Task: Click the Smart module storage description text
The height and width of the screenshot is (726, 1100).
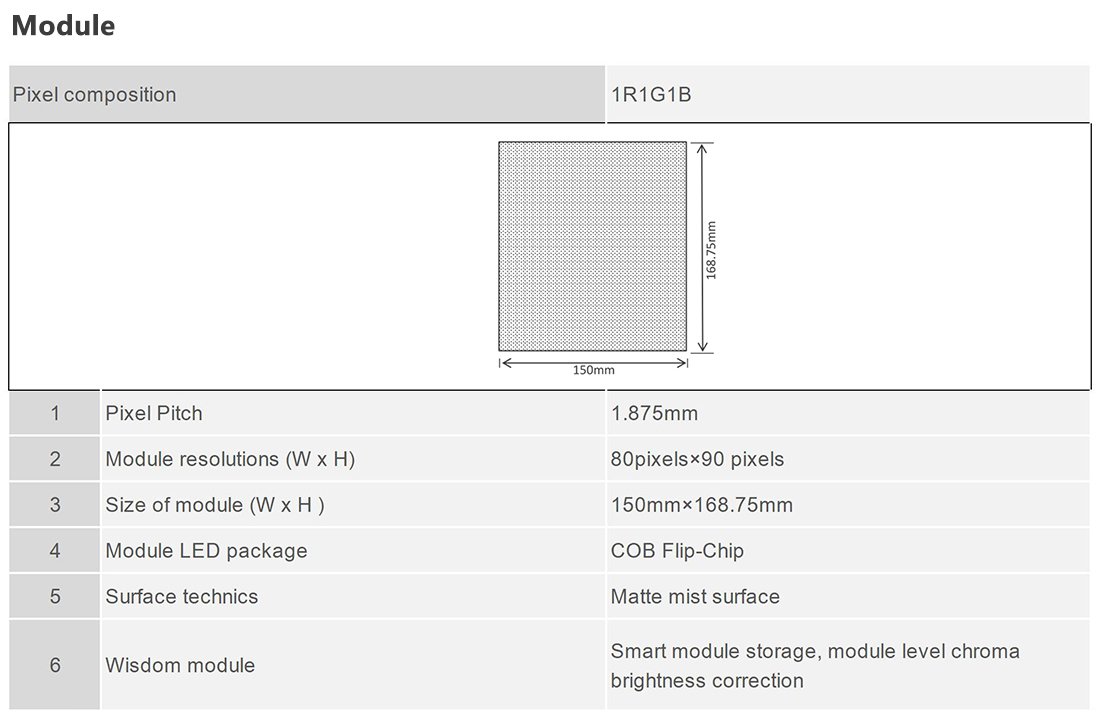Action: (815, 666)
